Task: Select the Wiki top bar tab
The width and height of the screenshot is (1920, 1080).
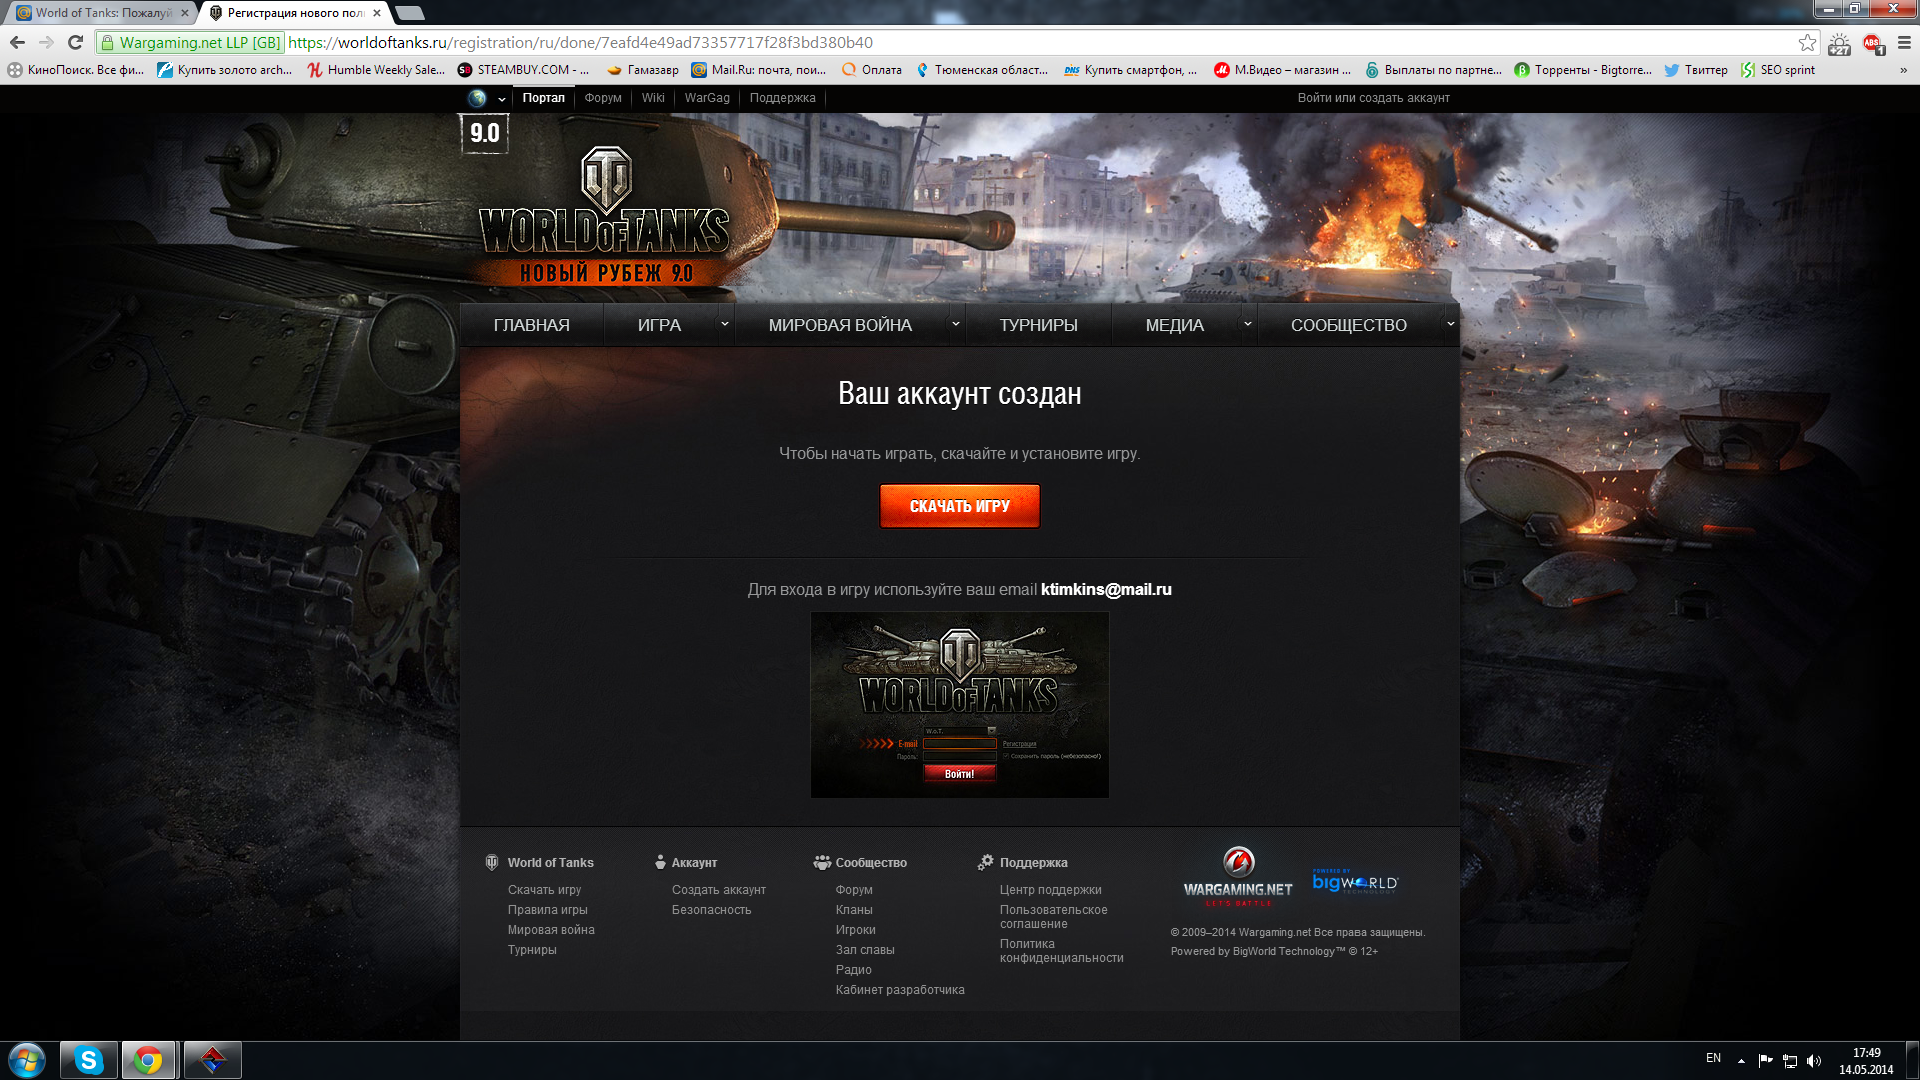Action: click(x=653, y=98)
